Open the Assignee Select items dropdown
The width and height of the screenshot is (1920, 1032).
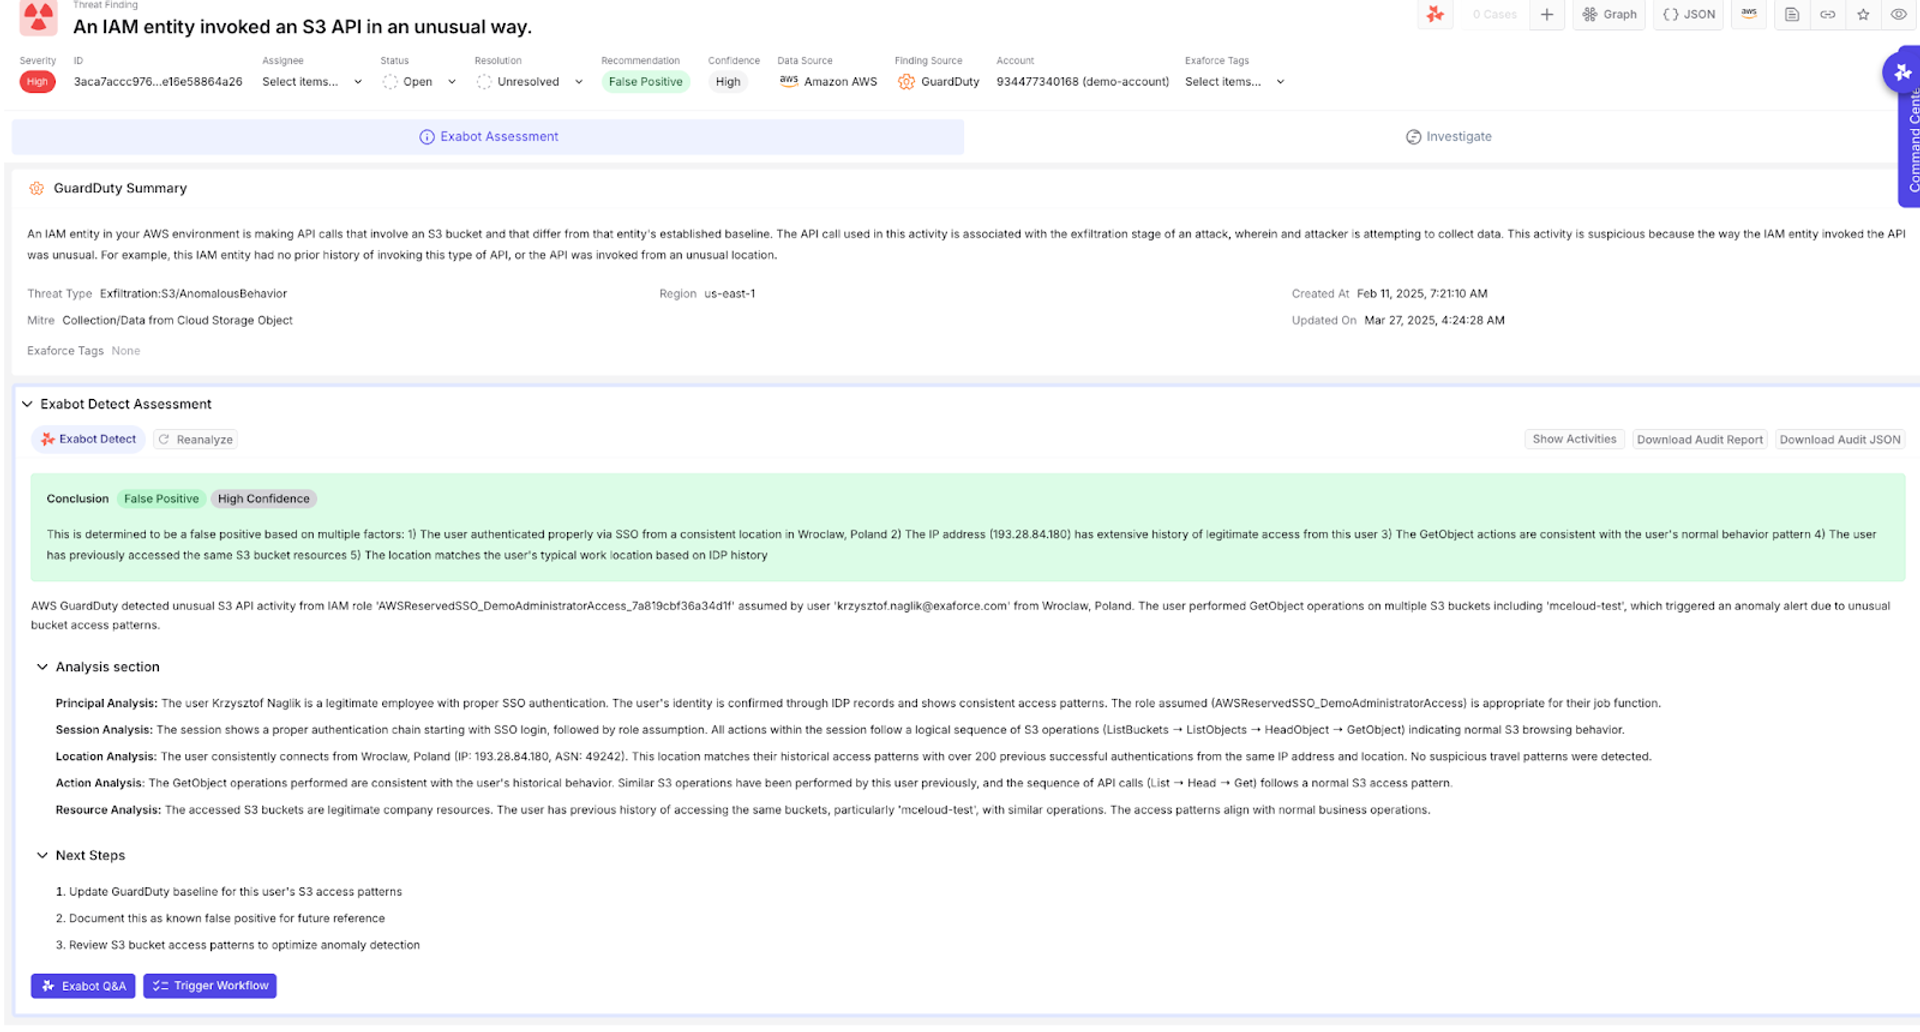click(311, 82)
